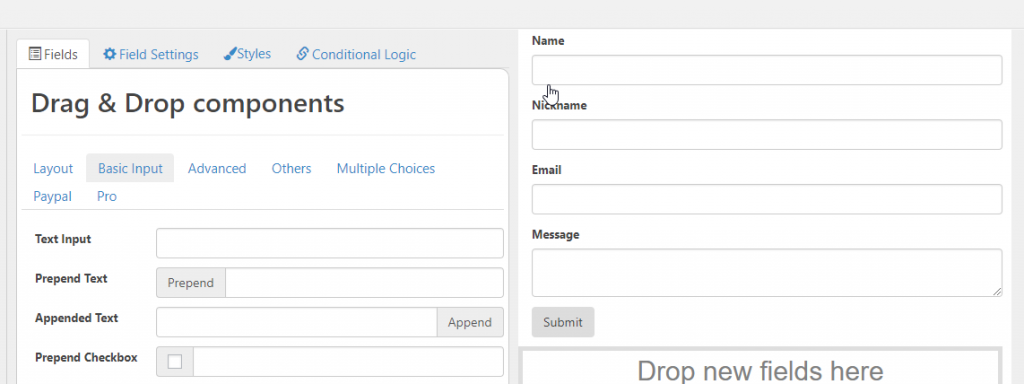The height and width of the screenshot is (384, 1024).
Task: Click the Text Input component field
Action: point(330,243)
